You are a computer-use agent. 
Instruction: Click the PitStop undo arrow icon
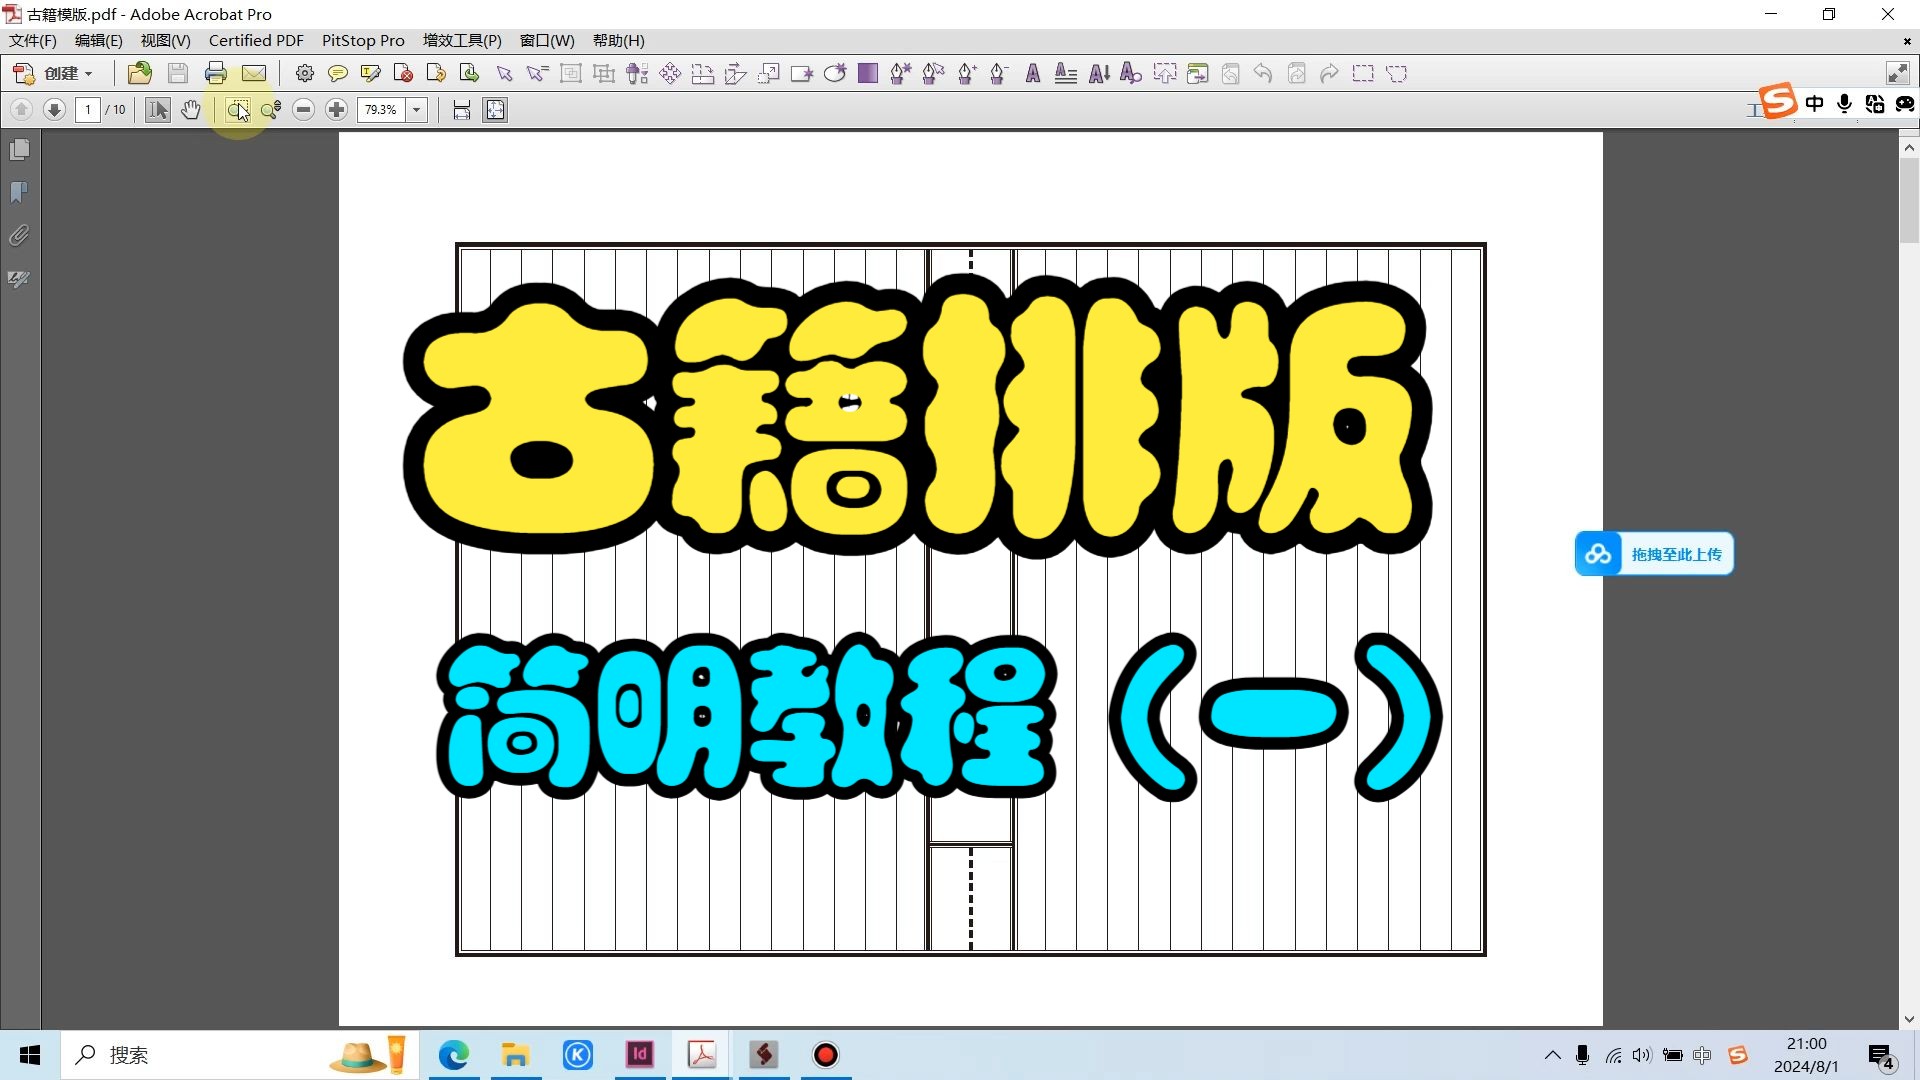tap(1263, 73)
